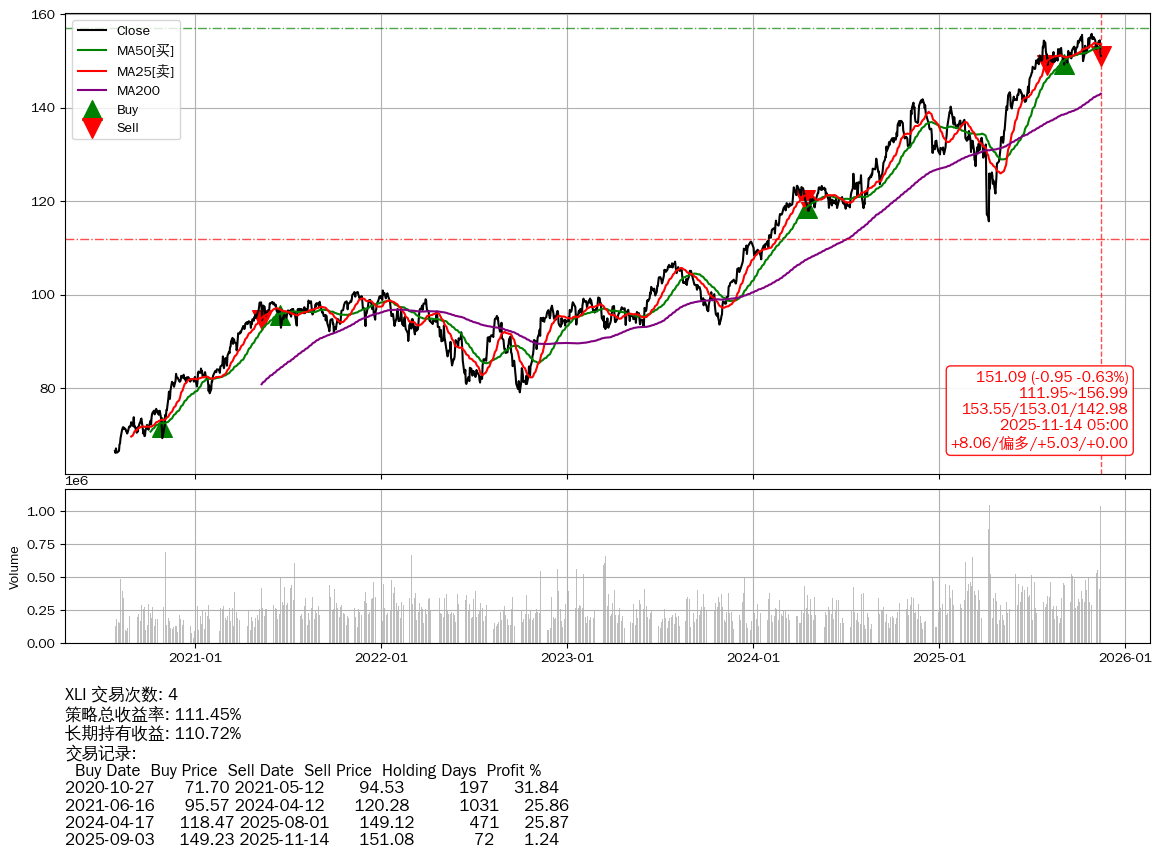The image size is (1162, 858).
Task: Click the red Sell marker from May 2021
Action: coord(262,318)
